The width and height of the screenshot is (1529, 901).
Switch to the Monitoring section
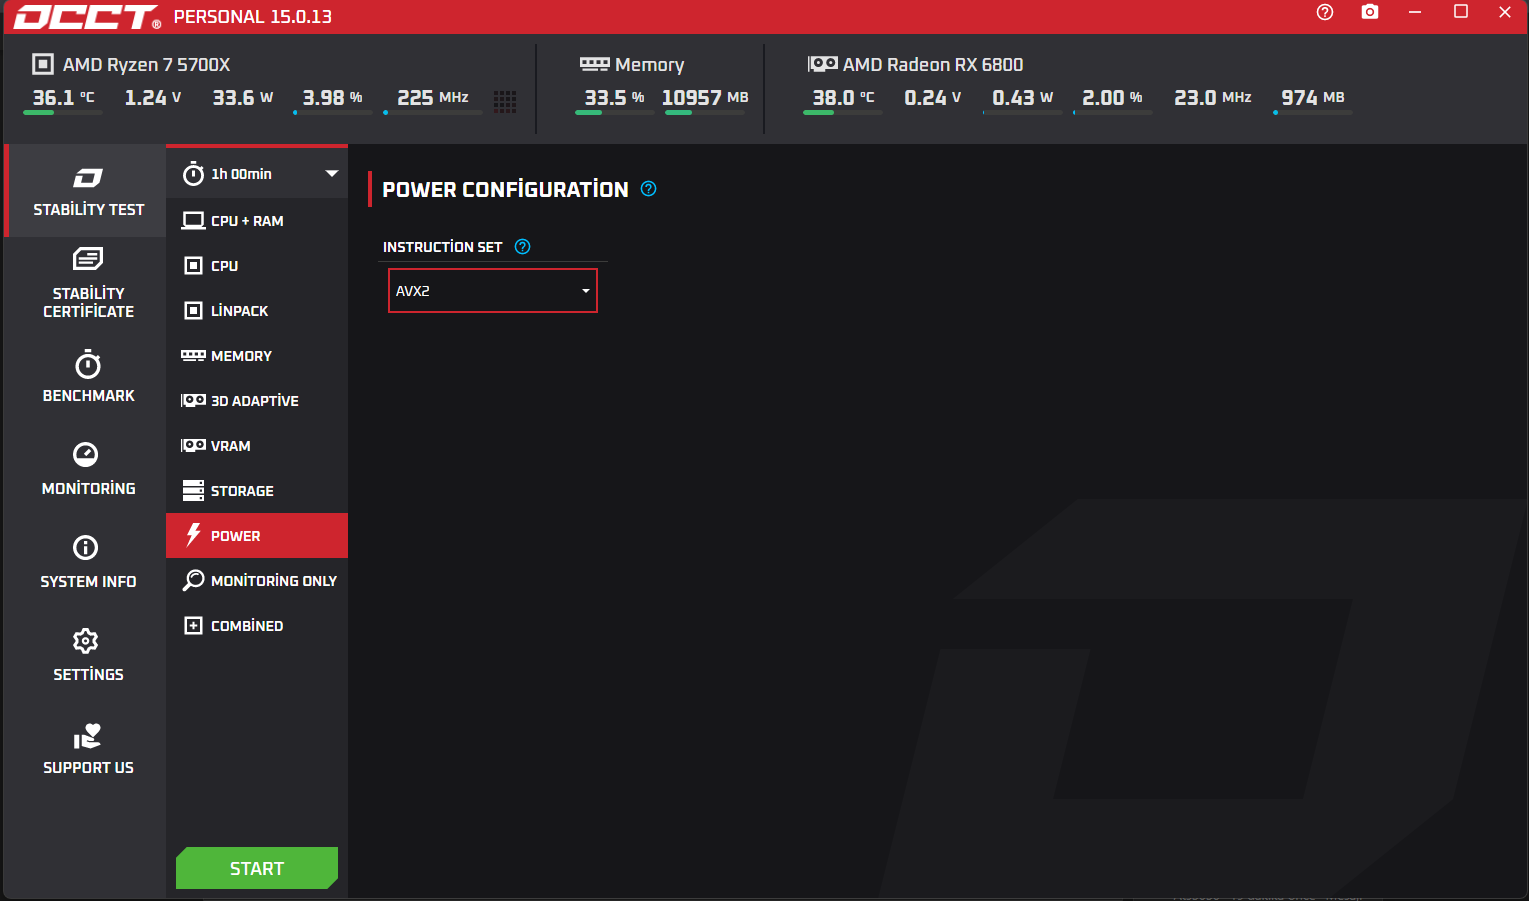tap(88, 469)
